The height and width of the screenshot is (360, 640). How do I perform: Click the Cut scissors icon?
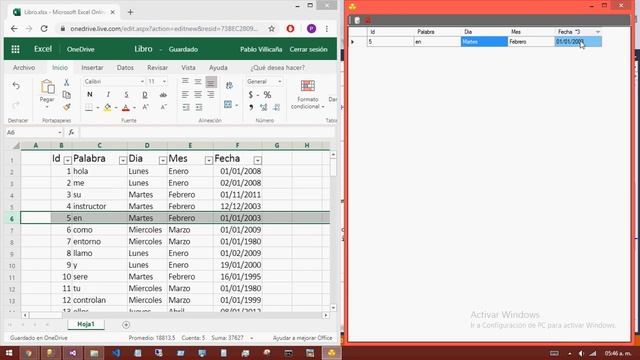(x=66, y=82)
